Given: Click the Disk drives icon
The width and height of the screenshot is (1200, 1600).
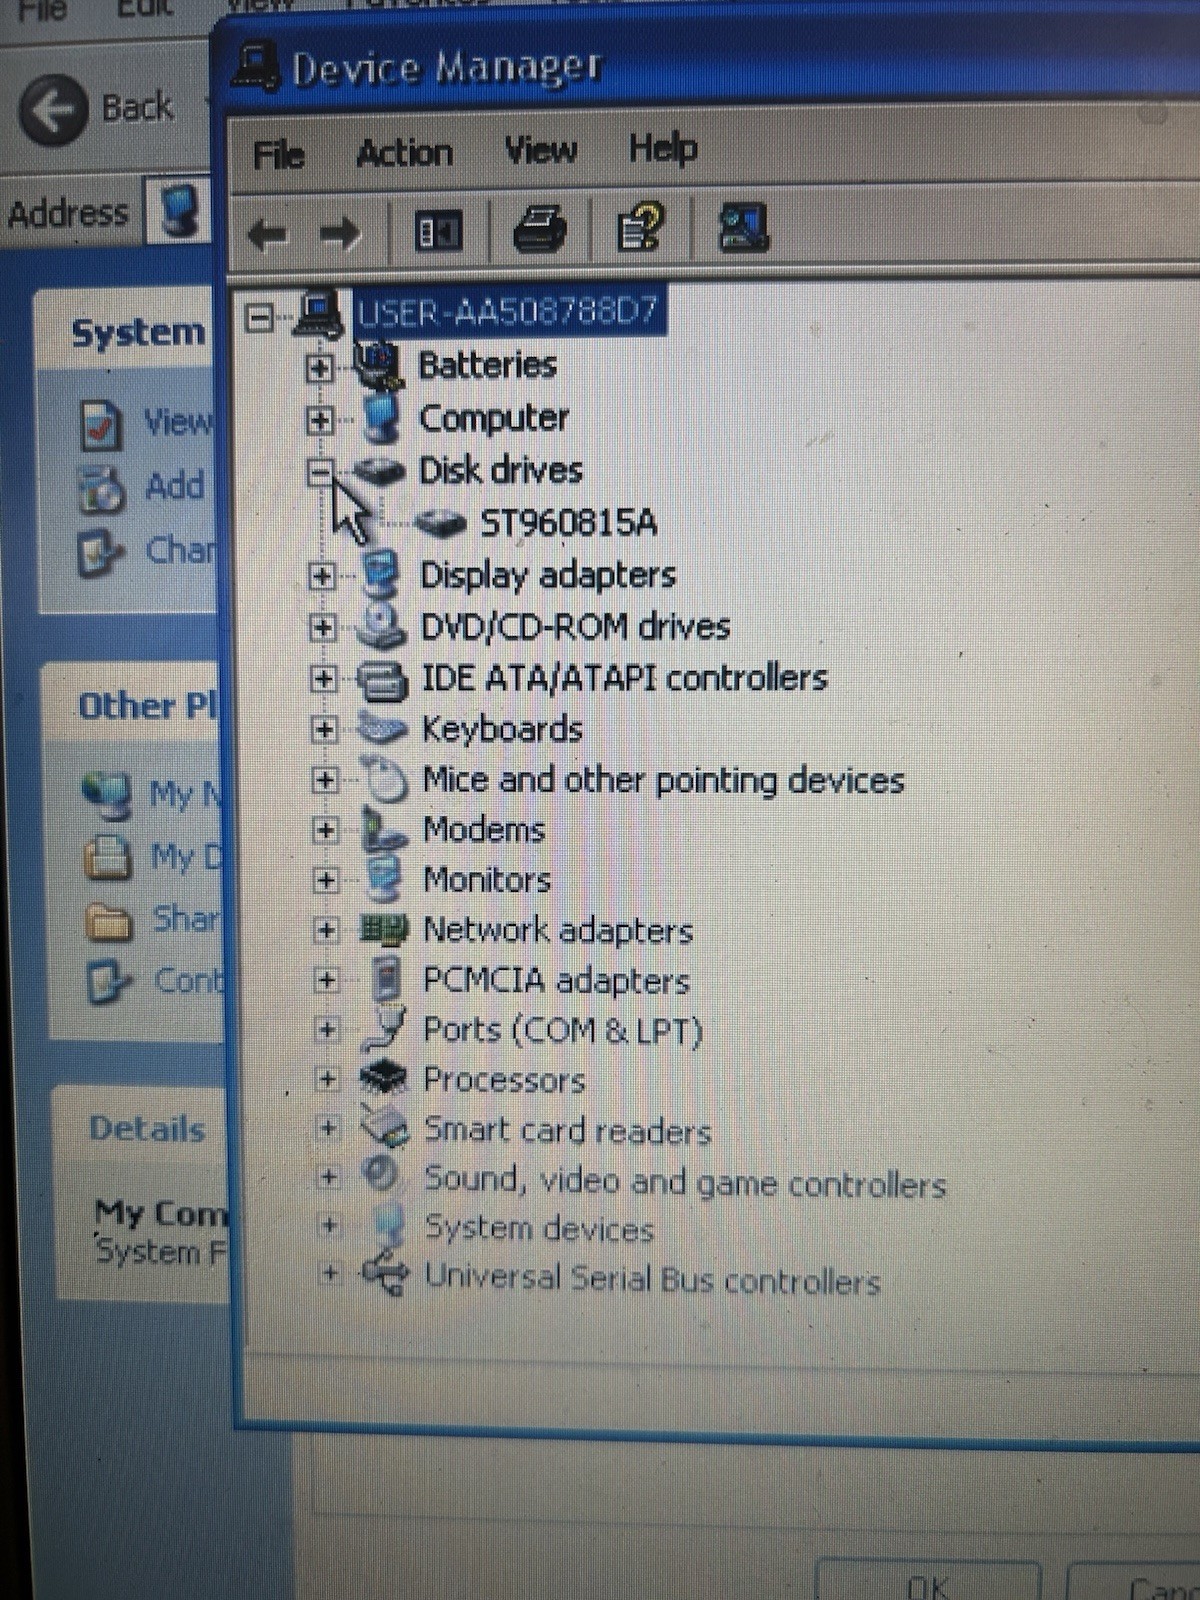Looking at the screenshot, I should pyautogui.click(x=379, y=470).
